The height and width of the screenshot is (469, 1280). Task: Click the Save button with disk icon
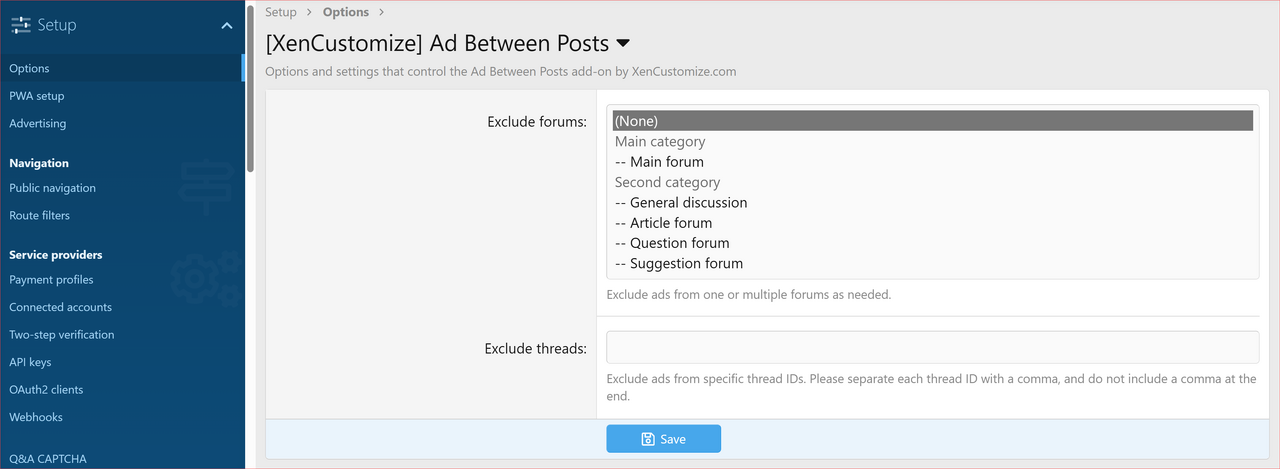[663, 439]
